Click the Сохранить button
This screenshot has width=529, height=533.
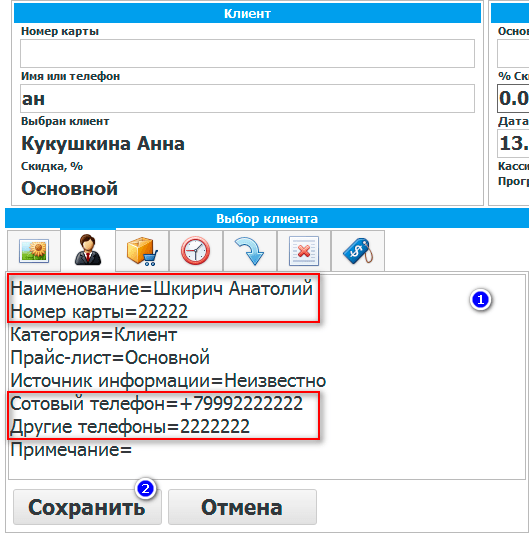[87, 507]
